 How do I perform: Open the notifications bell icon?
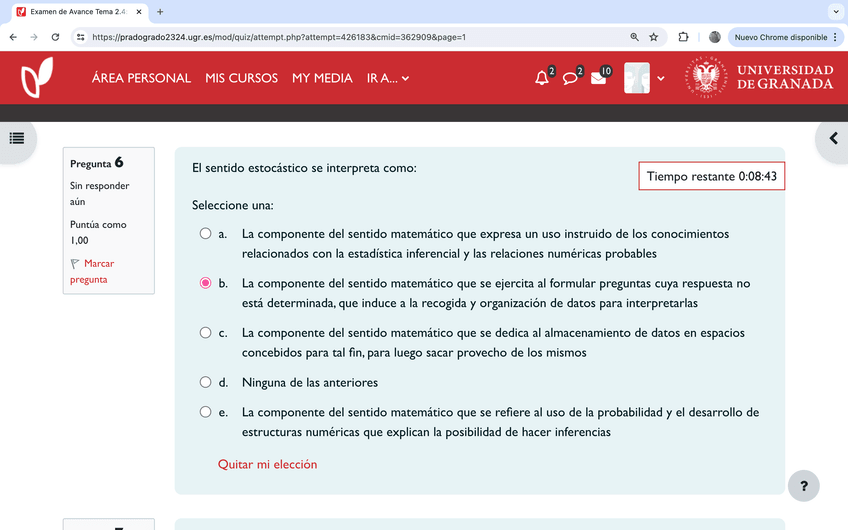[x=542, y=78]
